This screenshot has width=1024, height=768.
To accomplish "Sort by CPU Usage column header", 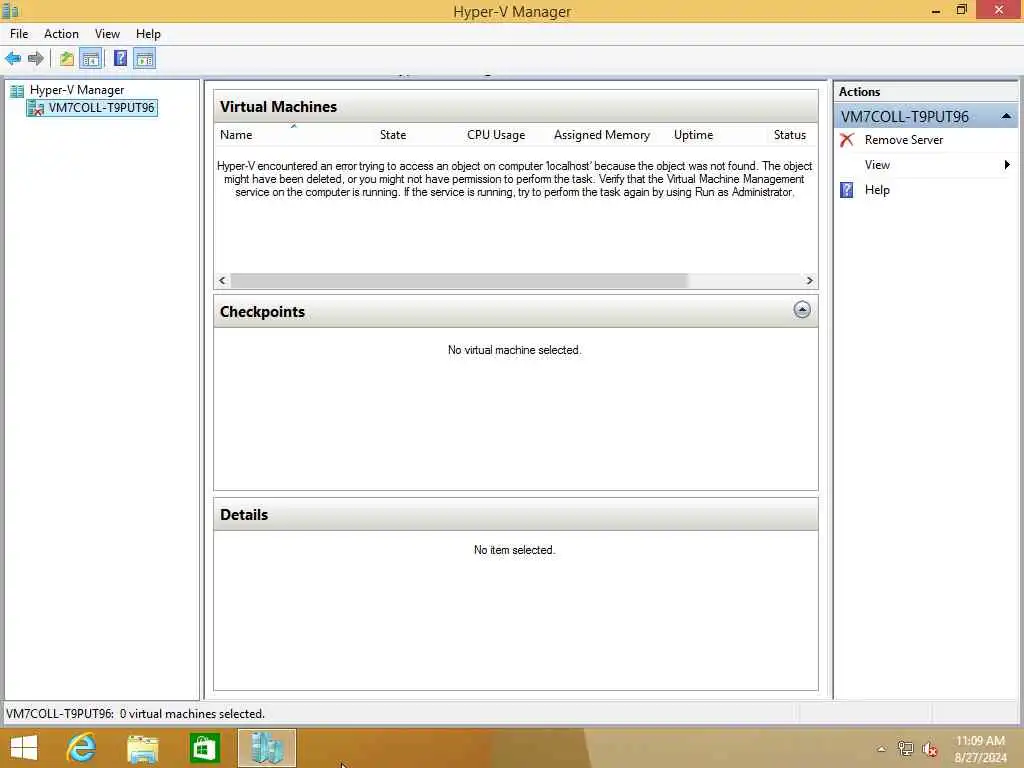I will tap(496, 135).
